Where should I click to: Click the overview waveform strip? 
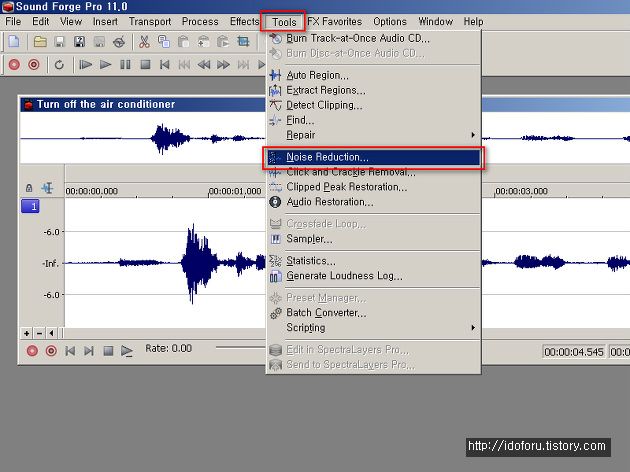pos(143,138)
